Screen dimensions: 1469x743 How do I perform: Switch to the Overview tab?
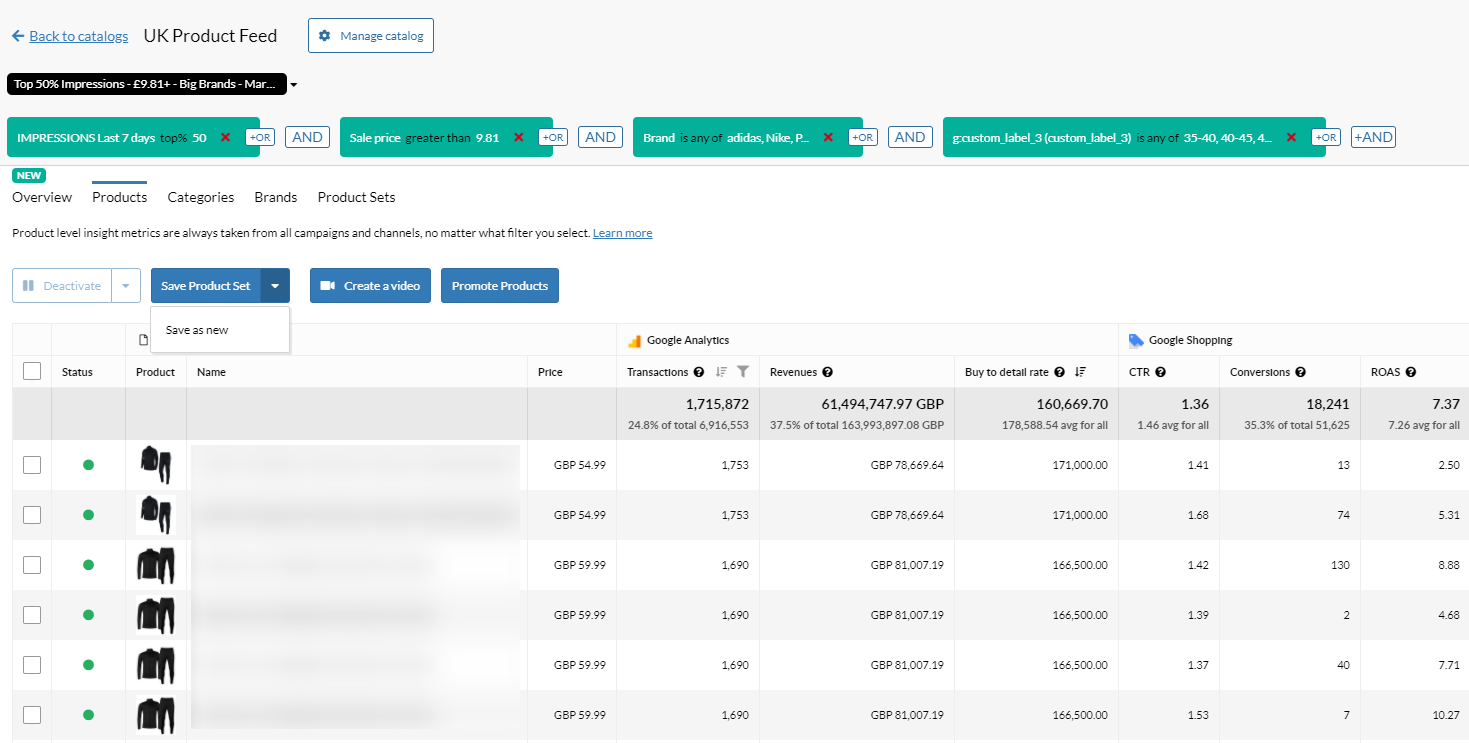coord(42,197)
